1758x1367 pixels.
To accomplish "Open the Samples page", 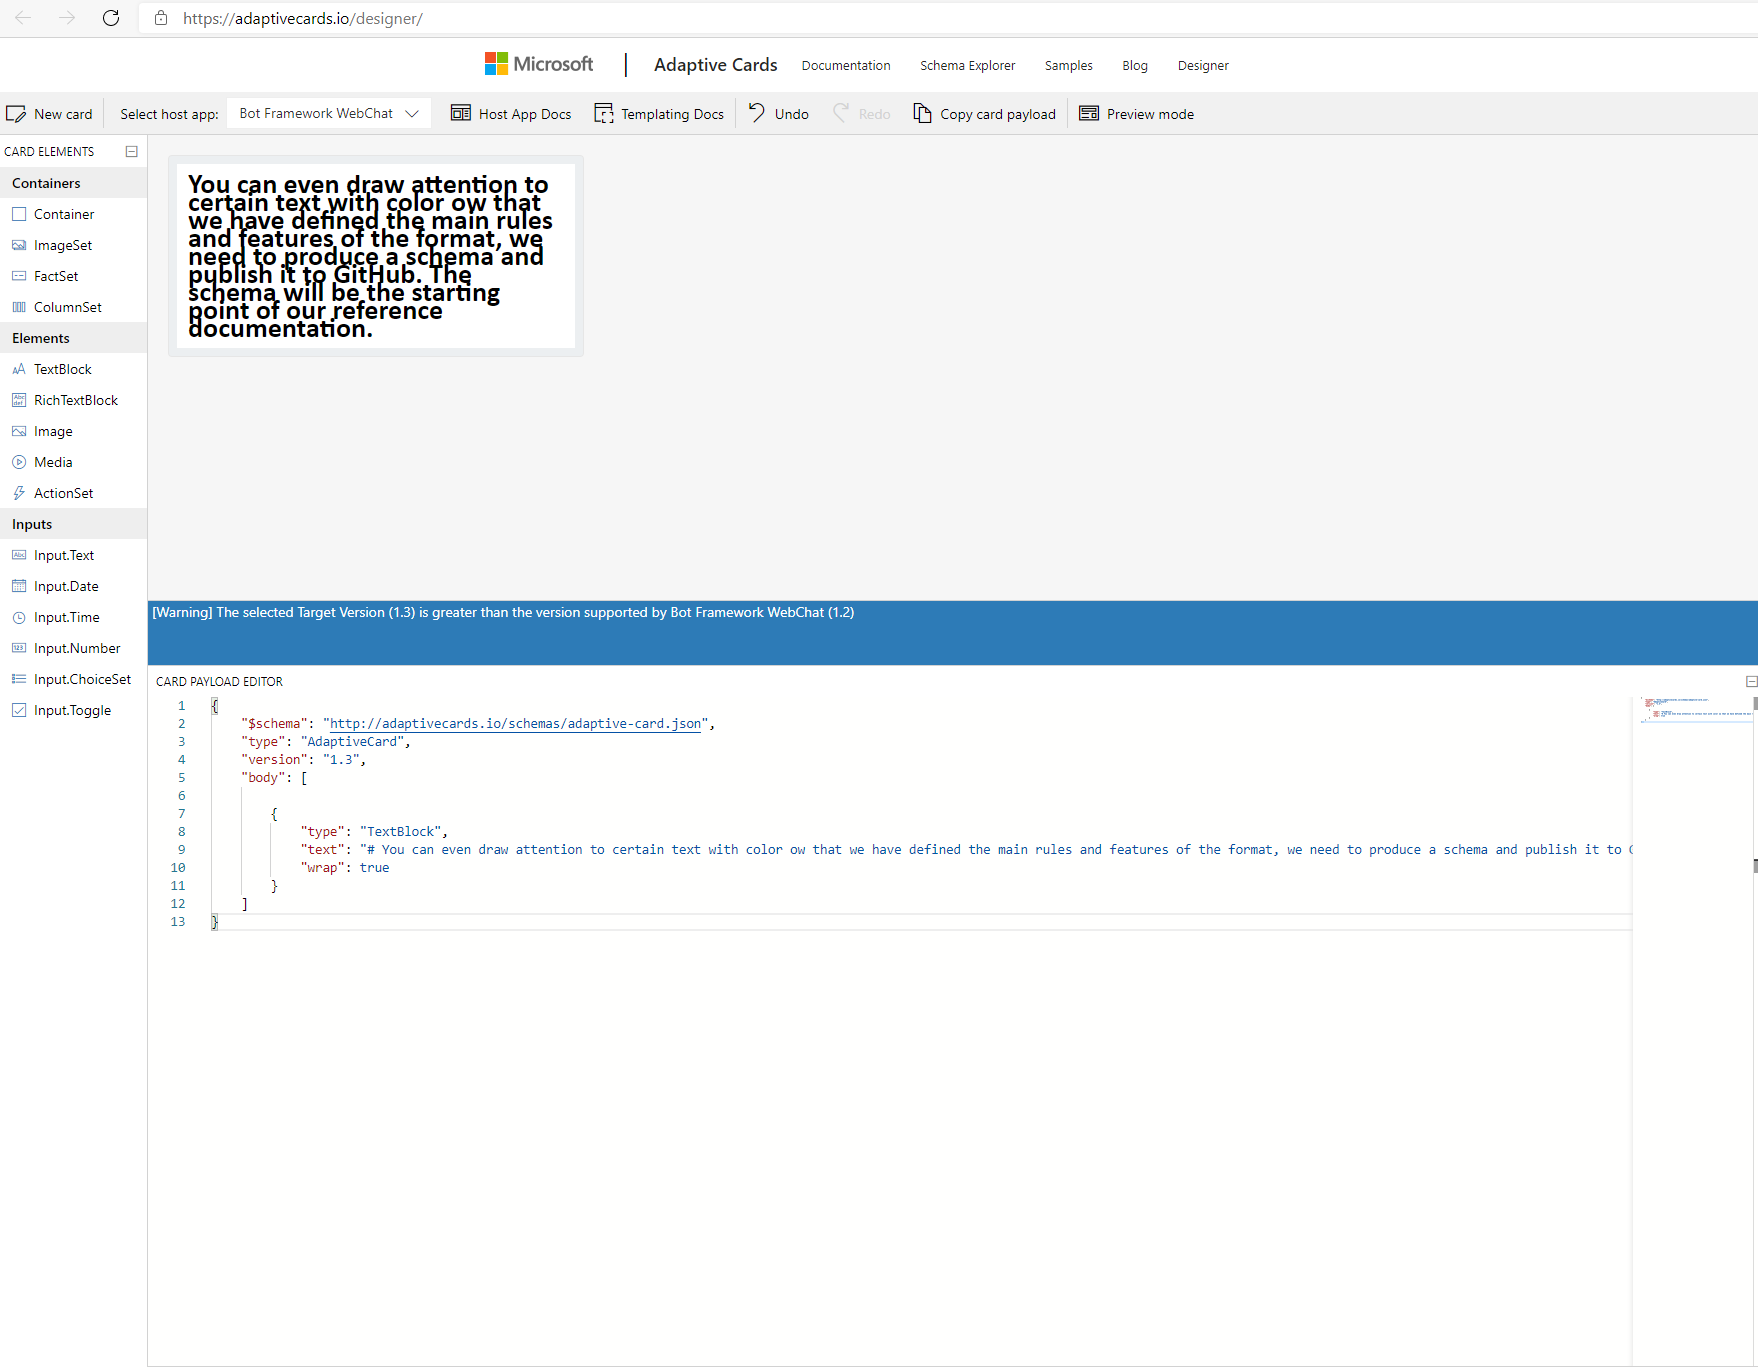I will coord(1068,65).
